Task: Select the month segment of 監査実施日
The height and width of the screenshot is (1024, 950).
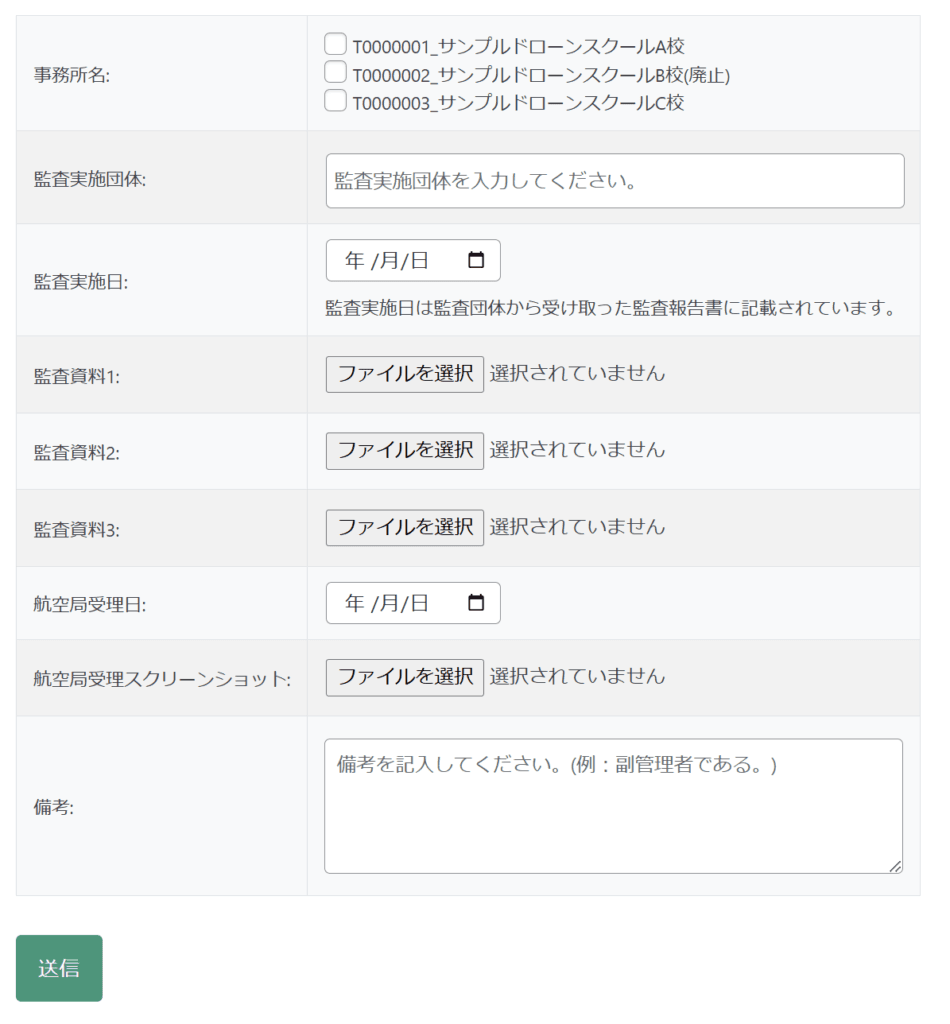Action: pyautogui.click(x=389, y=261)
